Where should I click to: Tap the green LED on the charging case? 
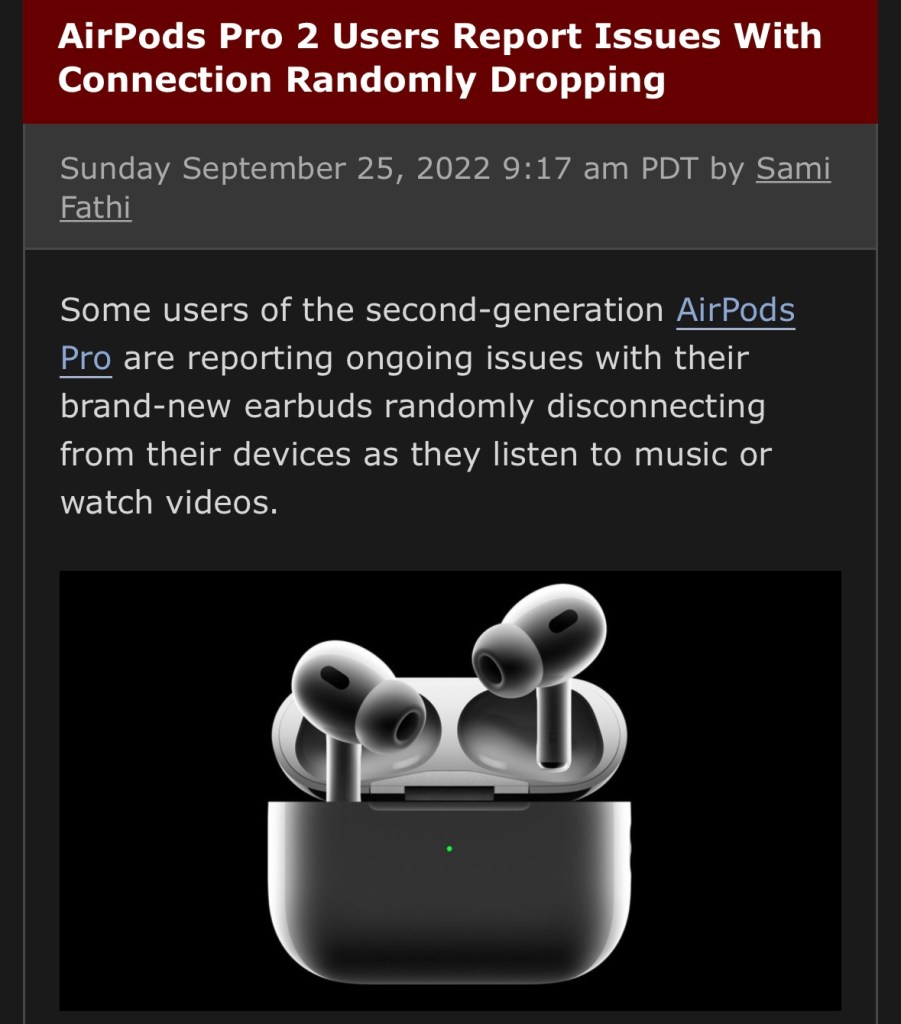[x=449, y=849]
